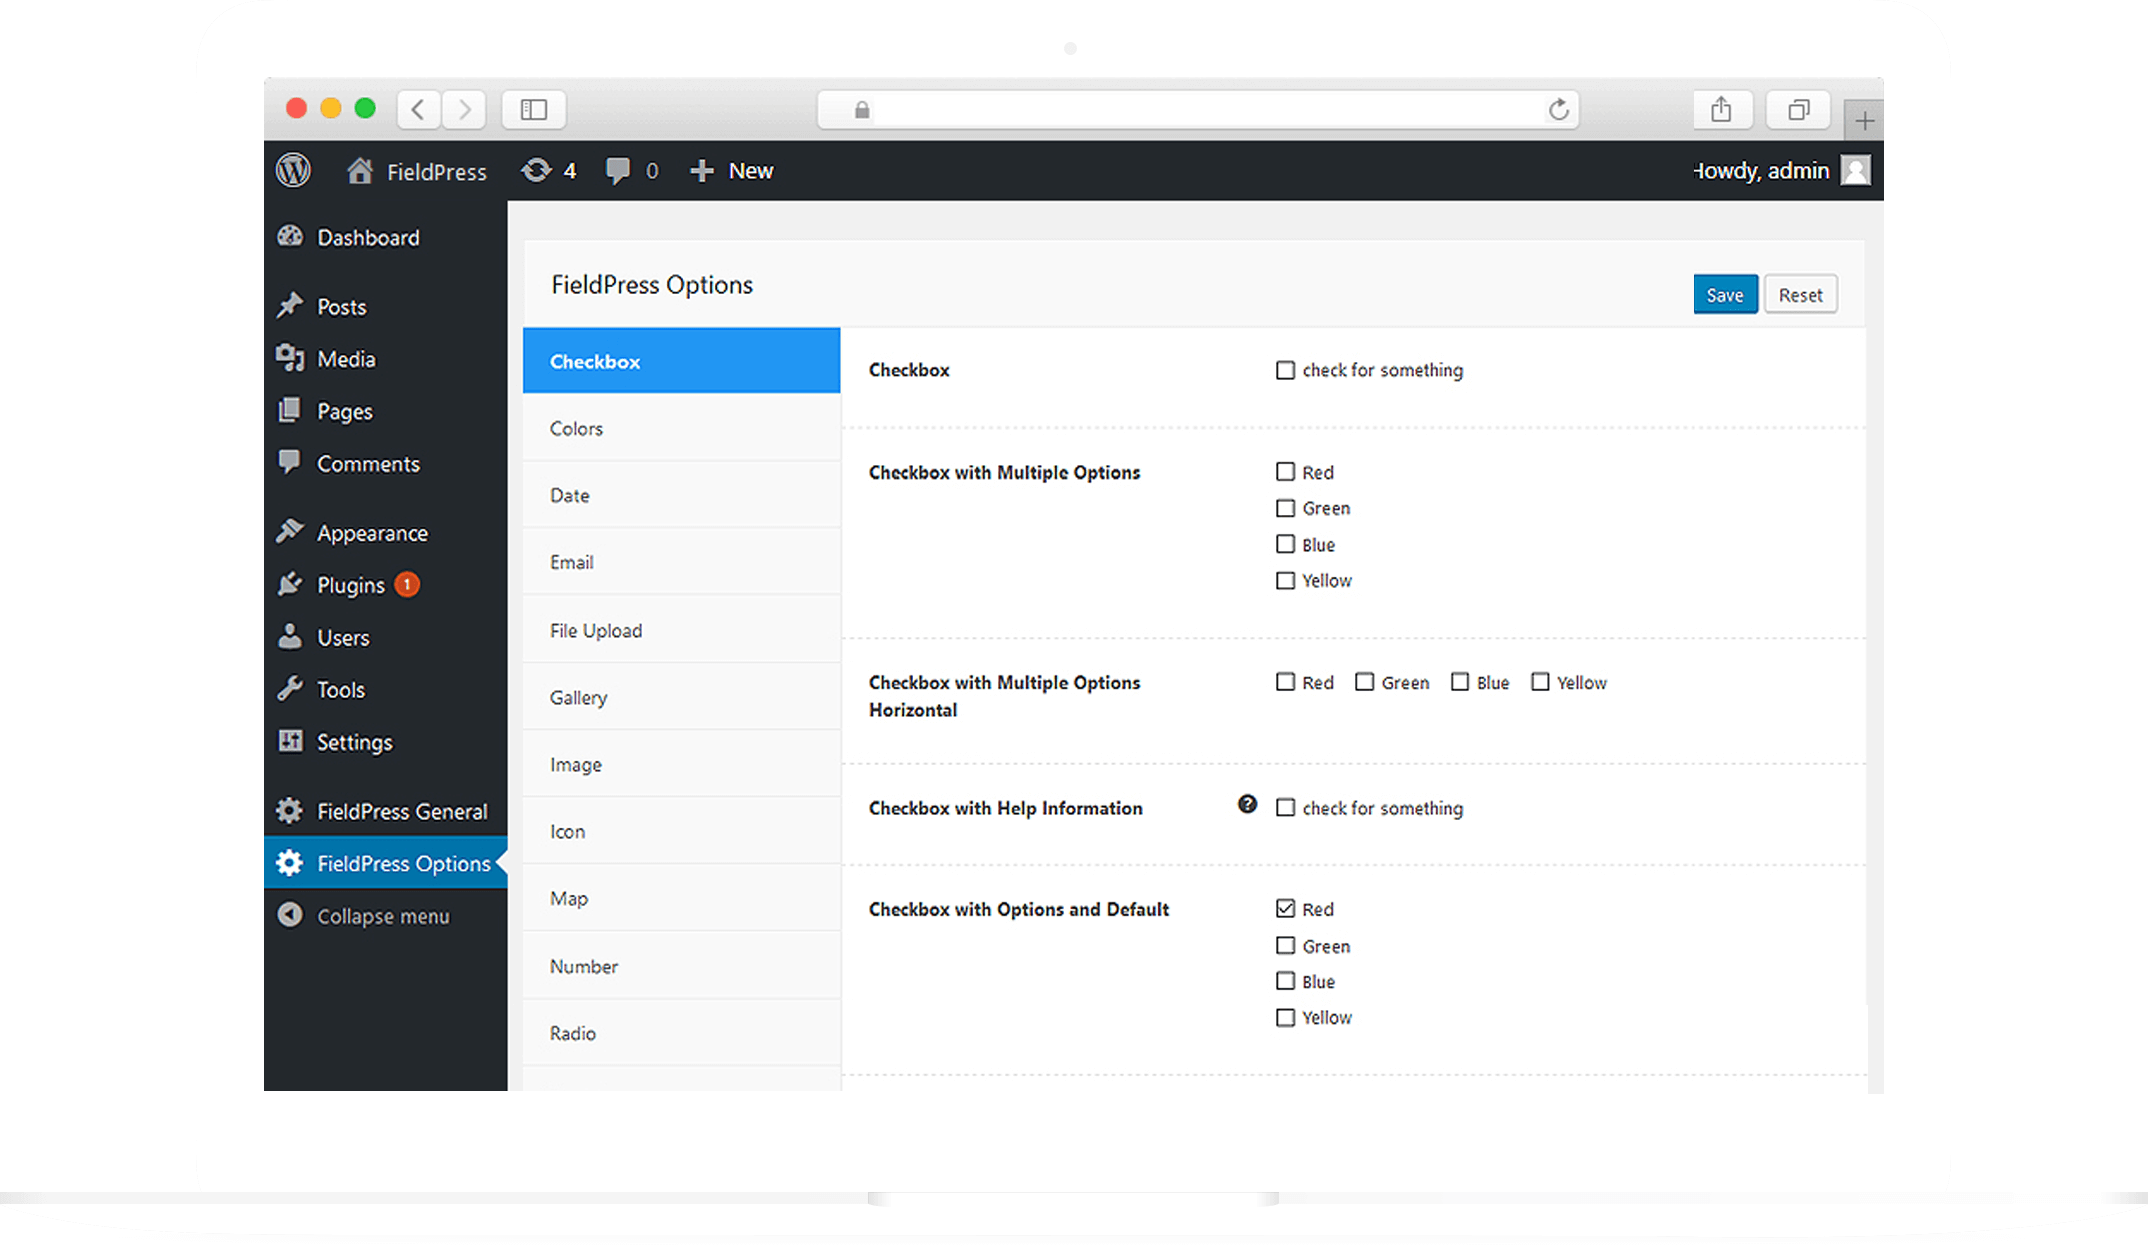Open the FieldPress home icon
The image size is (2148, 1246).
point(360,171)
